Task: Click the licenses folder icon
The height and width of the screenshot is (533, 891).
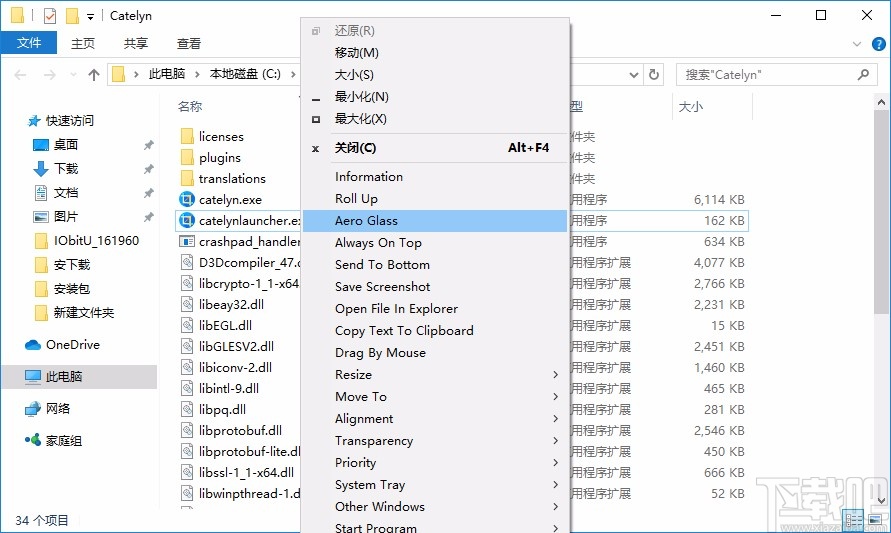Action: pos(187,136)
